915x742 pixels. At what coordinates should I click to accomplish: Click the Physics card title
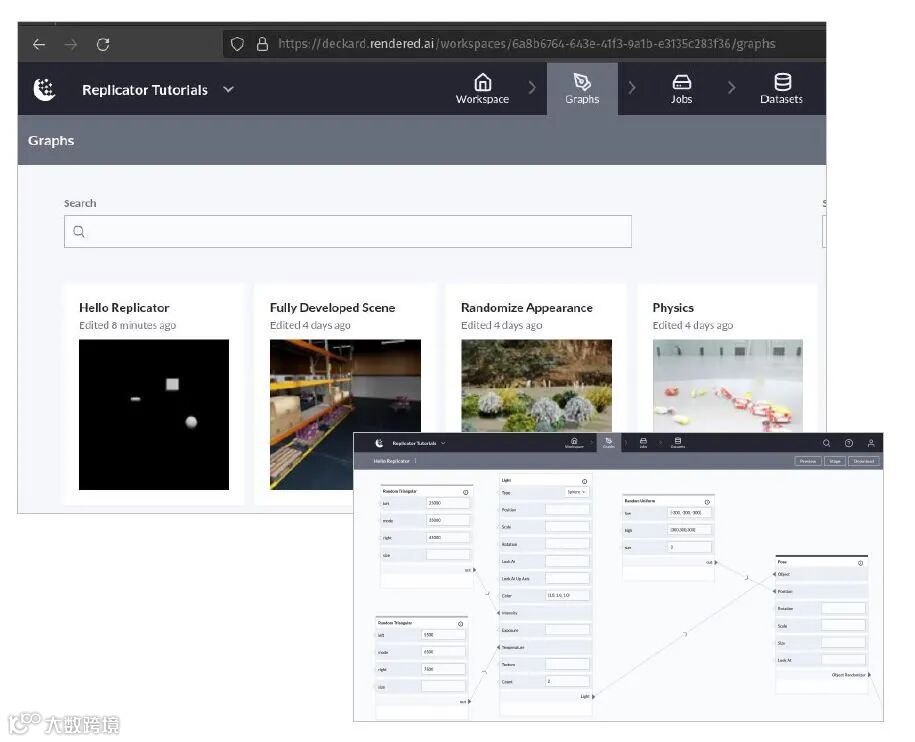(x=673, y=307)
